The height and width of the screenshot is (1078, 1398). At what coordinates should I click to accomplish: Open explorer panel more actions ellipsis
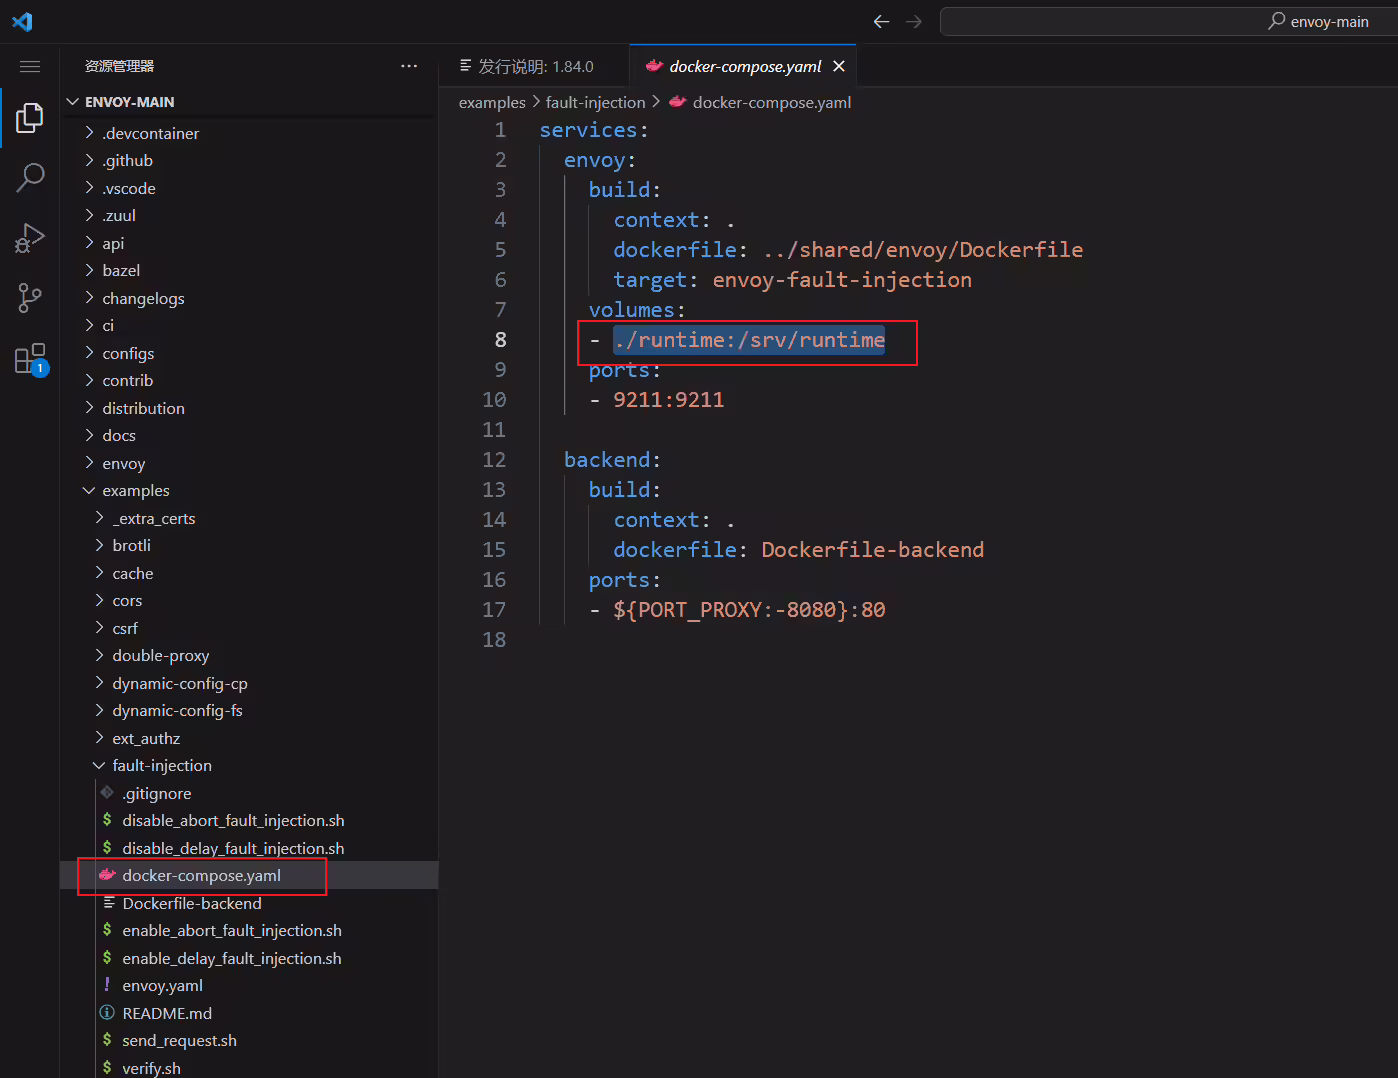pos(409,66)
